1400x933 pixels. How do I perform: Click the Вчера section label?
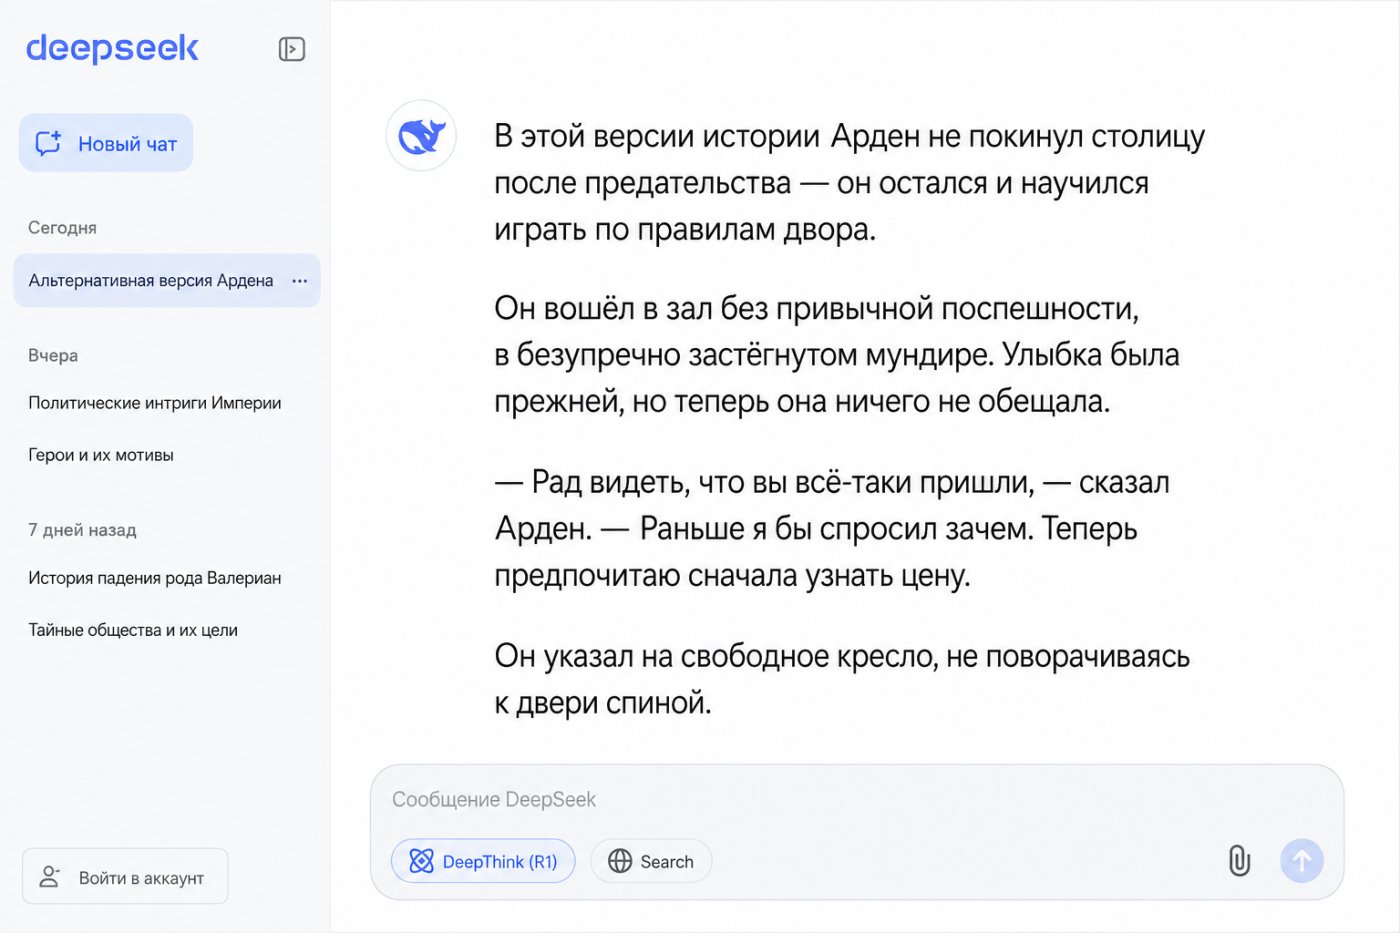tap(53, 355)
